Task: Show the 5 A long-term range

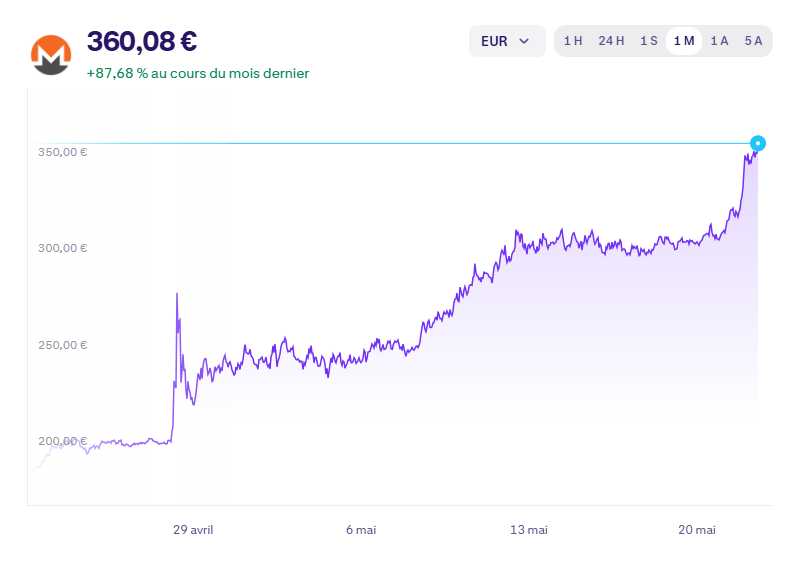Action: point(753,41)
